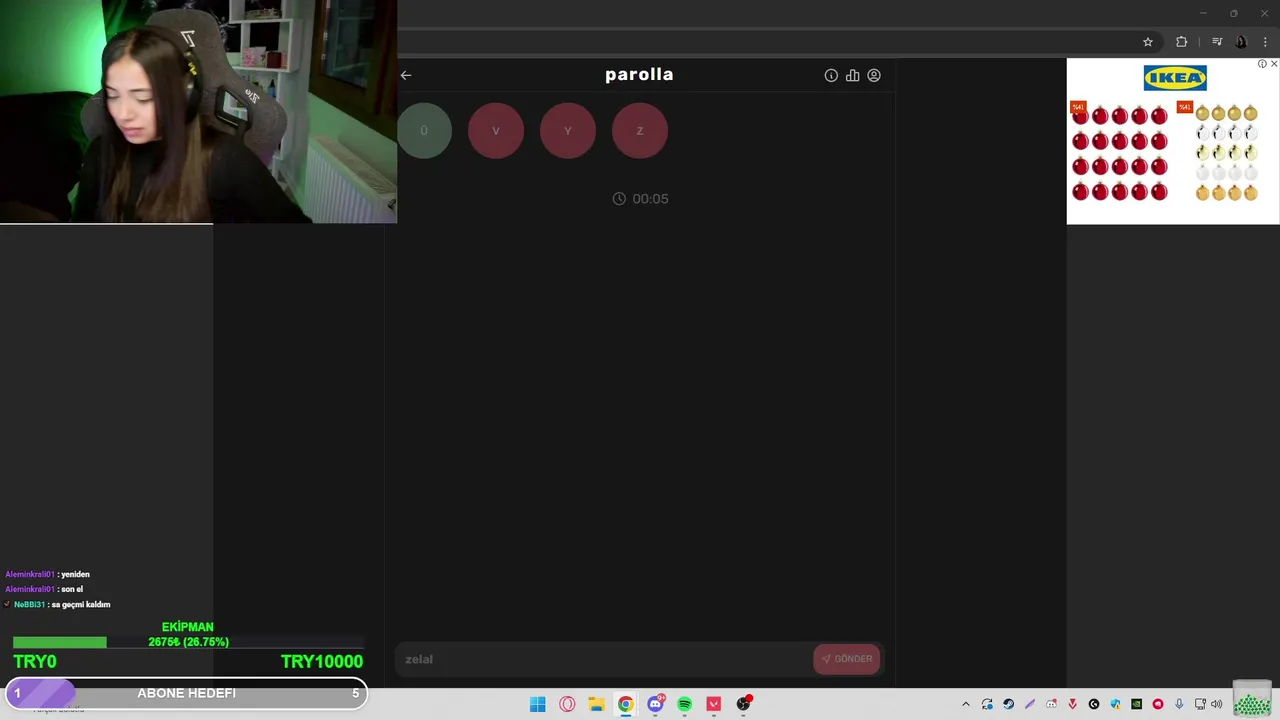Click the ABONE HEDEFI subscriber goal bar
The height and width of the screenshot is (720, 1280).
coord(187,693)
